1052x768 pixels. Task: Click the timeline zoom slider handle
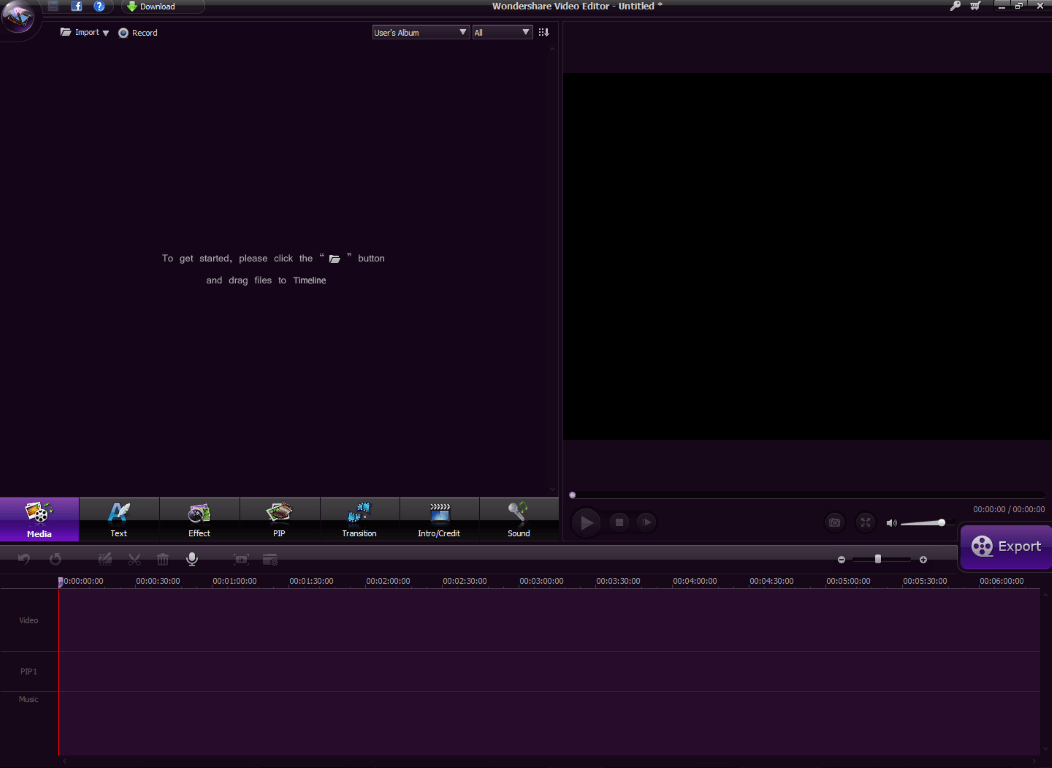coord(878,559)
